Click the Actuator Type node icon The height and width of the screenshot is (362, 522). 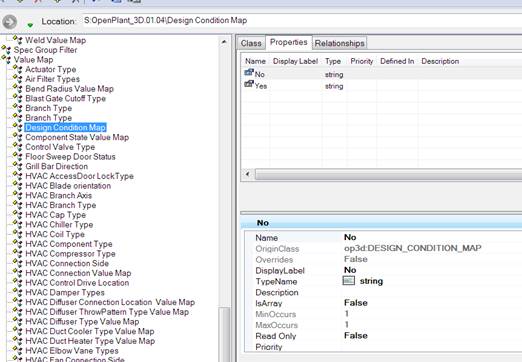(18, 69)
